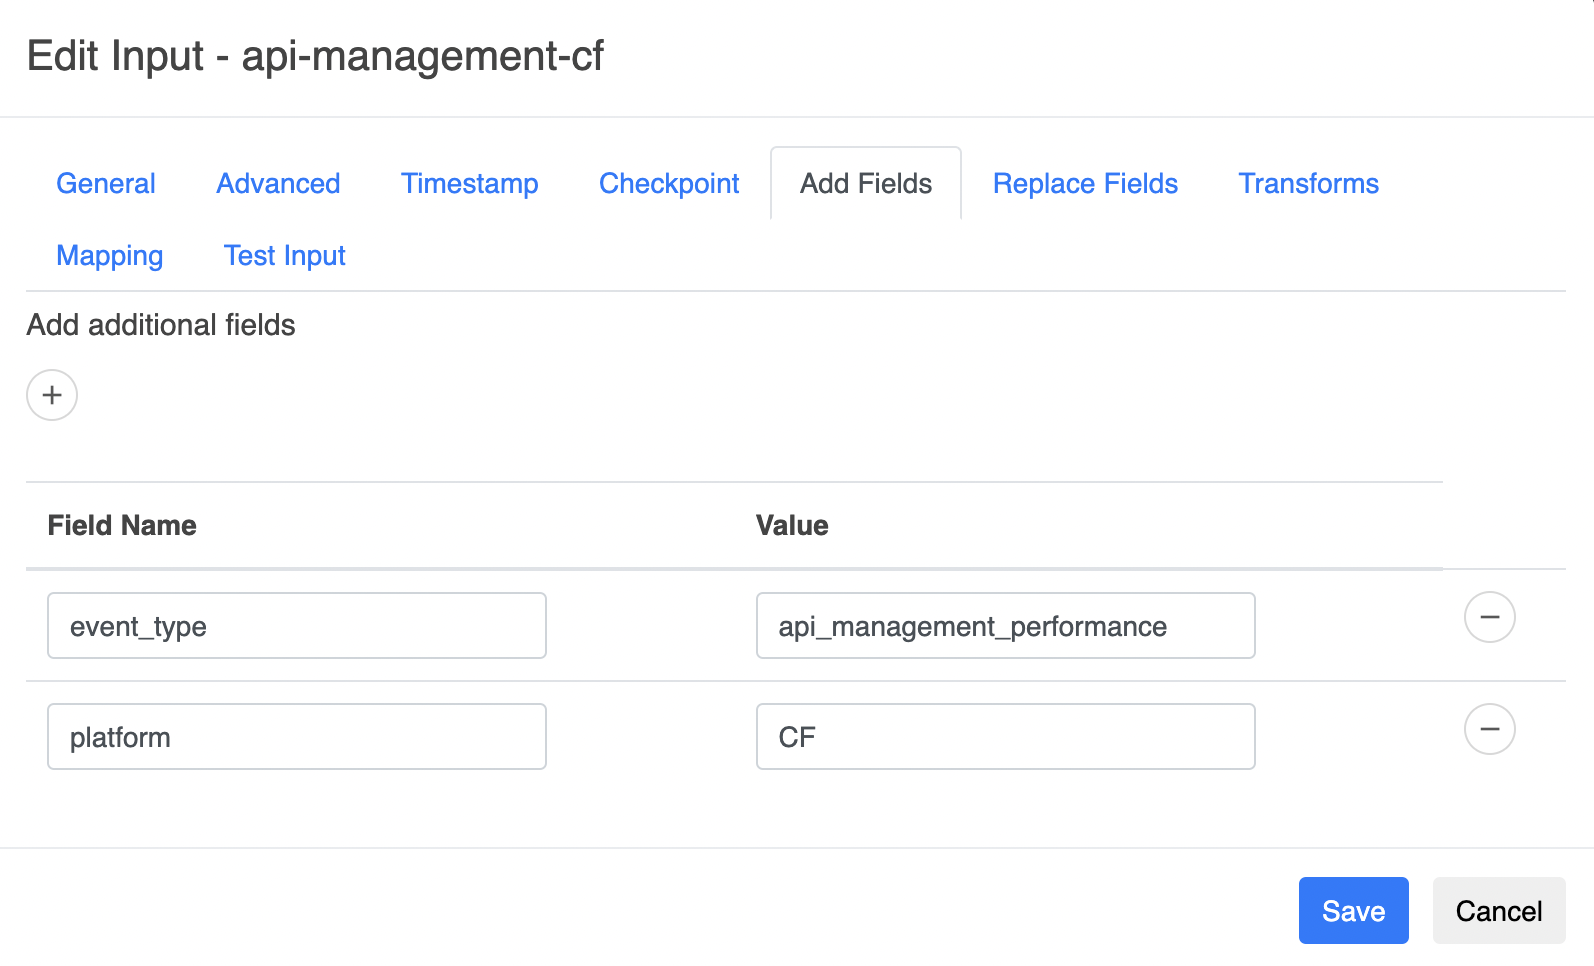This screenshot has height=966, width=1594.
Task: Go to the Test Input tab
Action: [x=284, y=256]
